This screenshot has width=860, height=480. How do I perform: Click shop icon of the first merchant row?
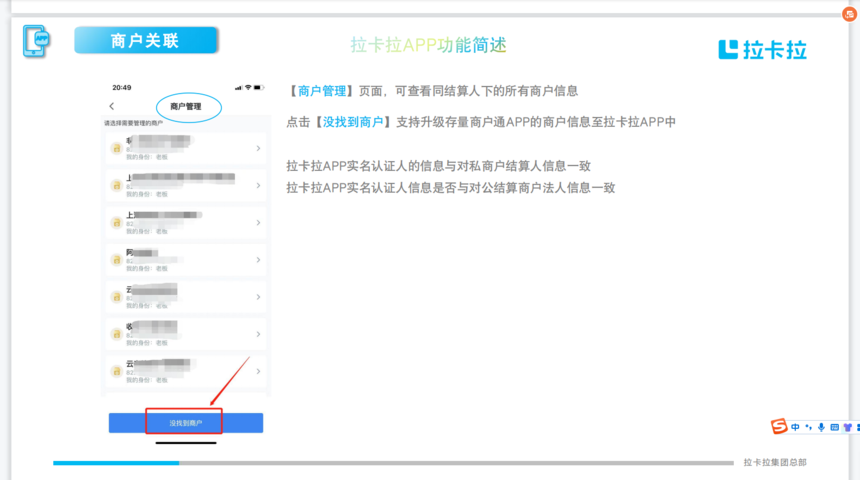tap(116, 148)
